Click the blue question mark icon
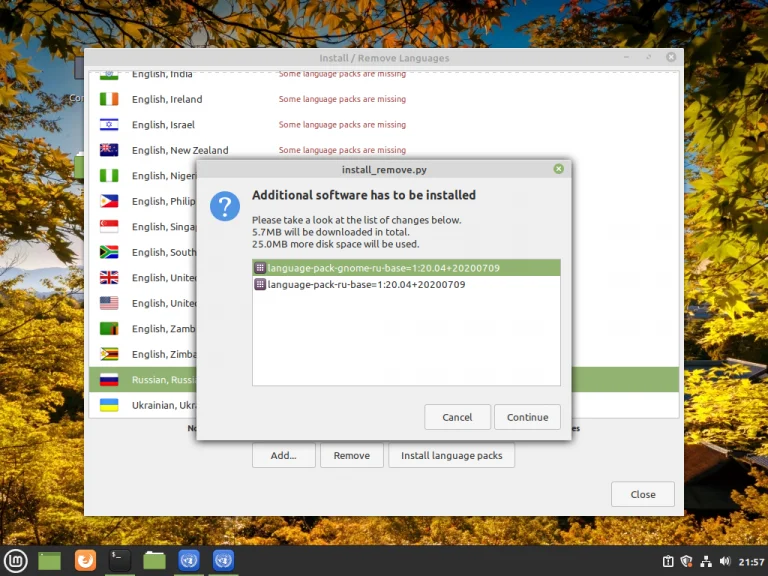The image size is (768, 576). [x=225, y=206]
